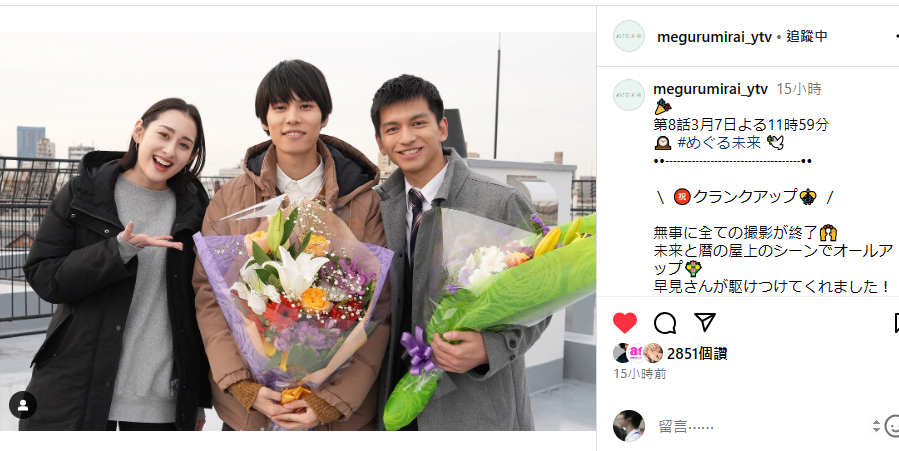Open megurumirai_ytv username above the caption
This screenshot has height=451, width=899.
click(710, 89)
